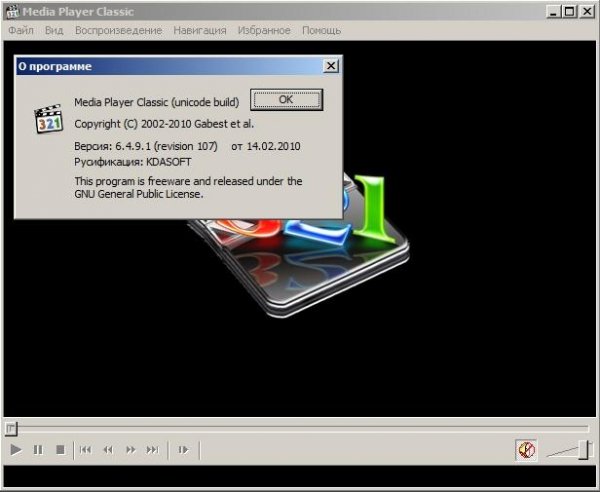Click the black status bar at bottom
600x492 pixels.
tap(300, 476)
